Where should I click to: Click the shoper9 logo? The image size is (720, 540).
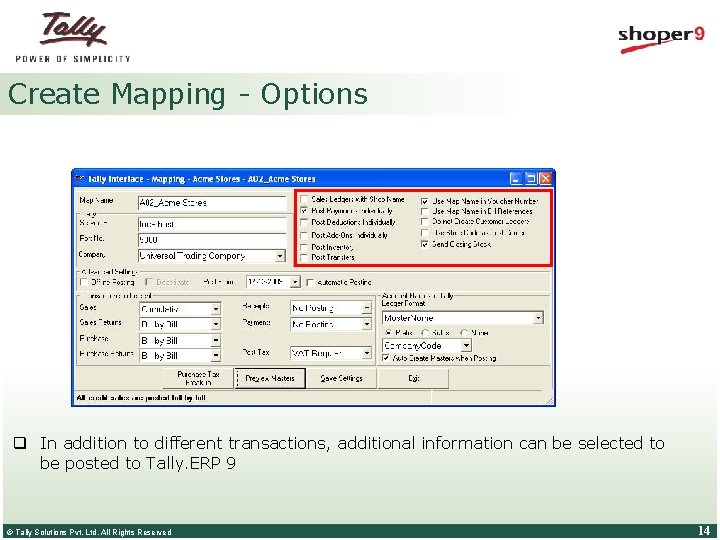(661, 39)
